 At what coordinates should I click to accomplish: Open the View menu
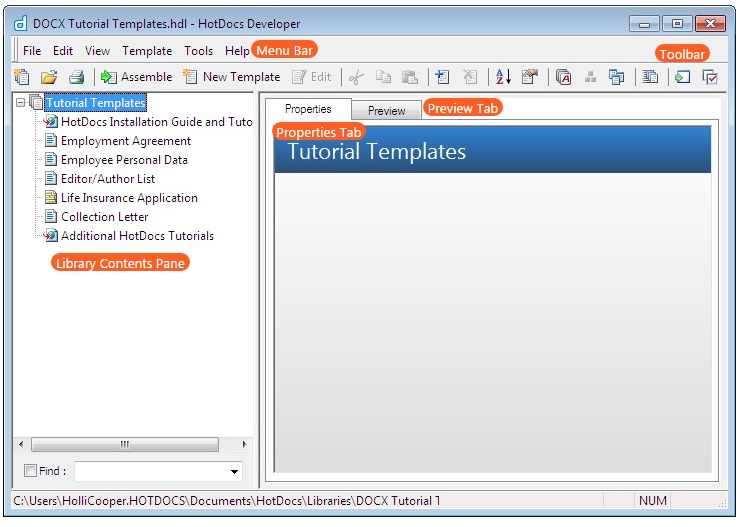point(97,51)
